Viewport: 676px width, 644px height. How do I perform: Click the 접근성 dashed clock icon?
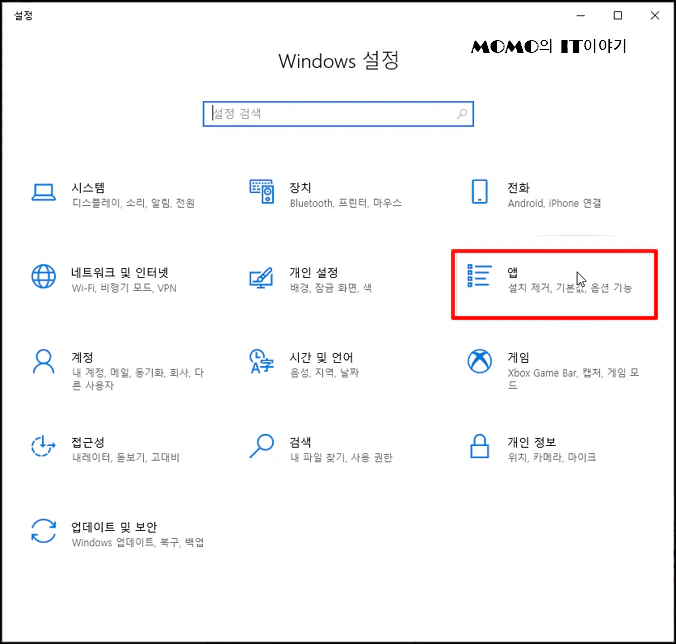43,446
